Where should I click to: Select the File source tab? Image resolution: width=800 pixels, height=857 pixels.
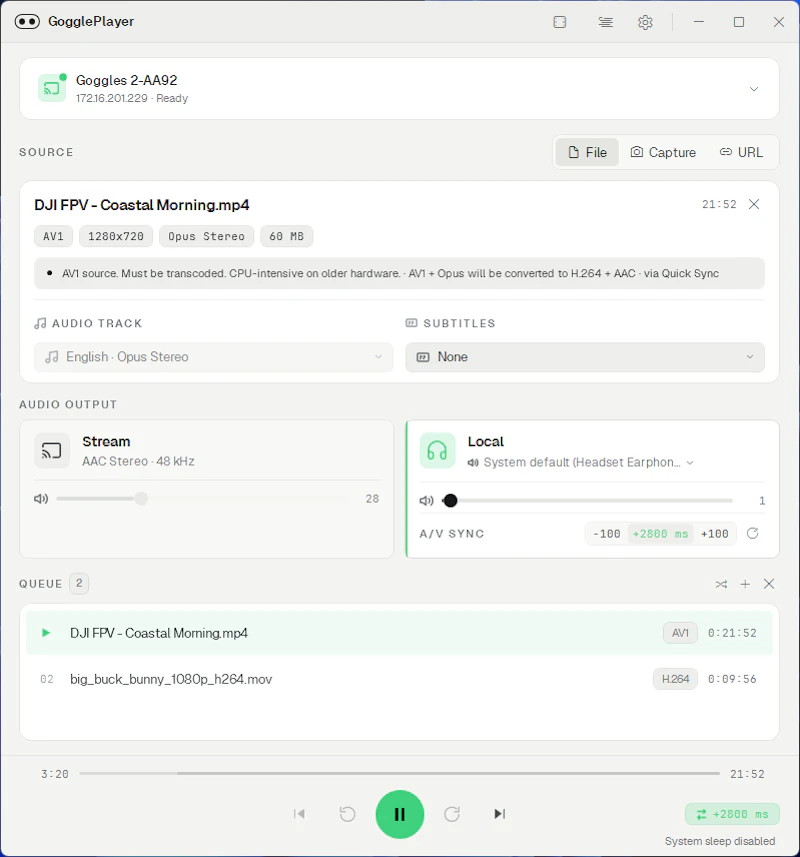point(587,152)
